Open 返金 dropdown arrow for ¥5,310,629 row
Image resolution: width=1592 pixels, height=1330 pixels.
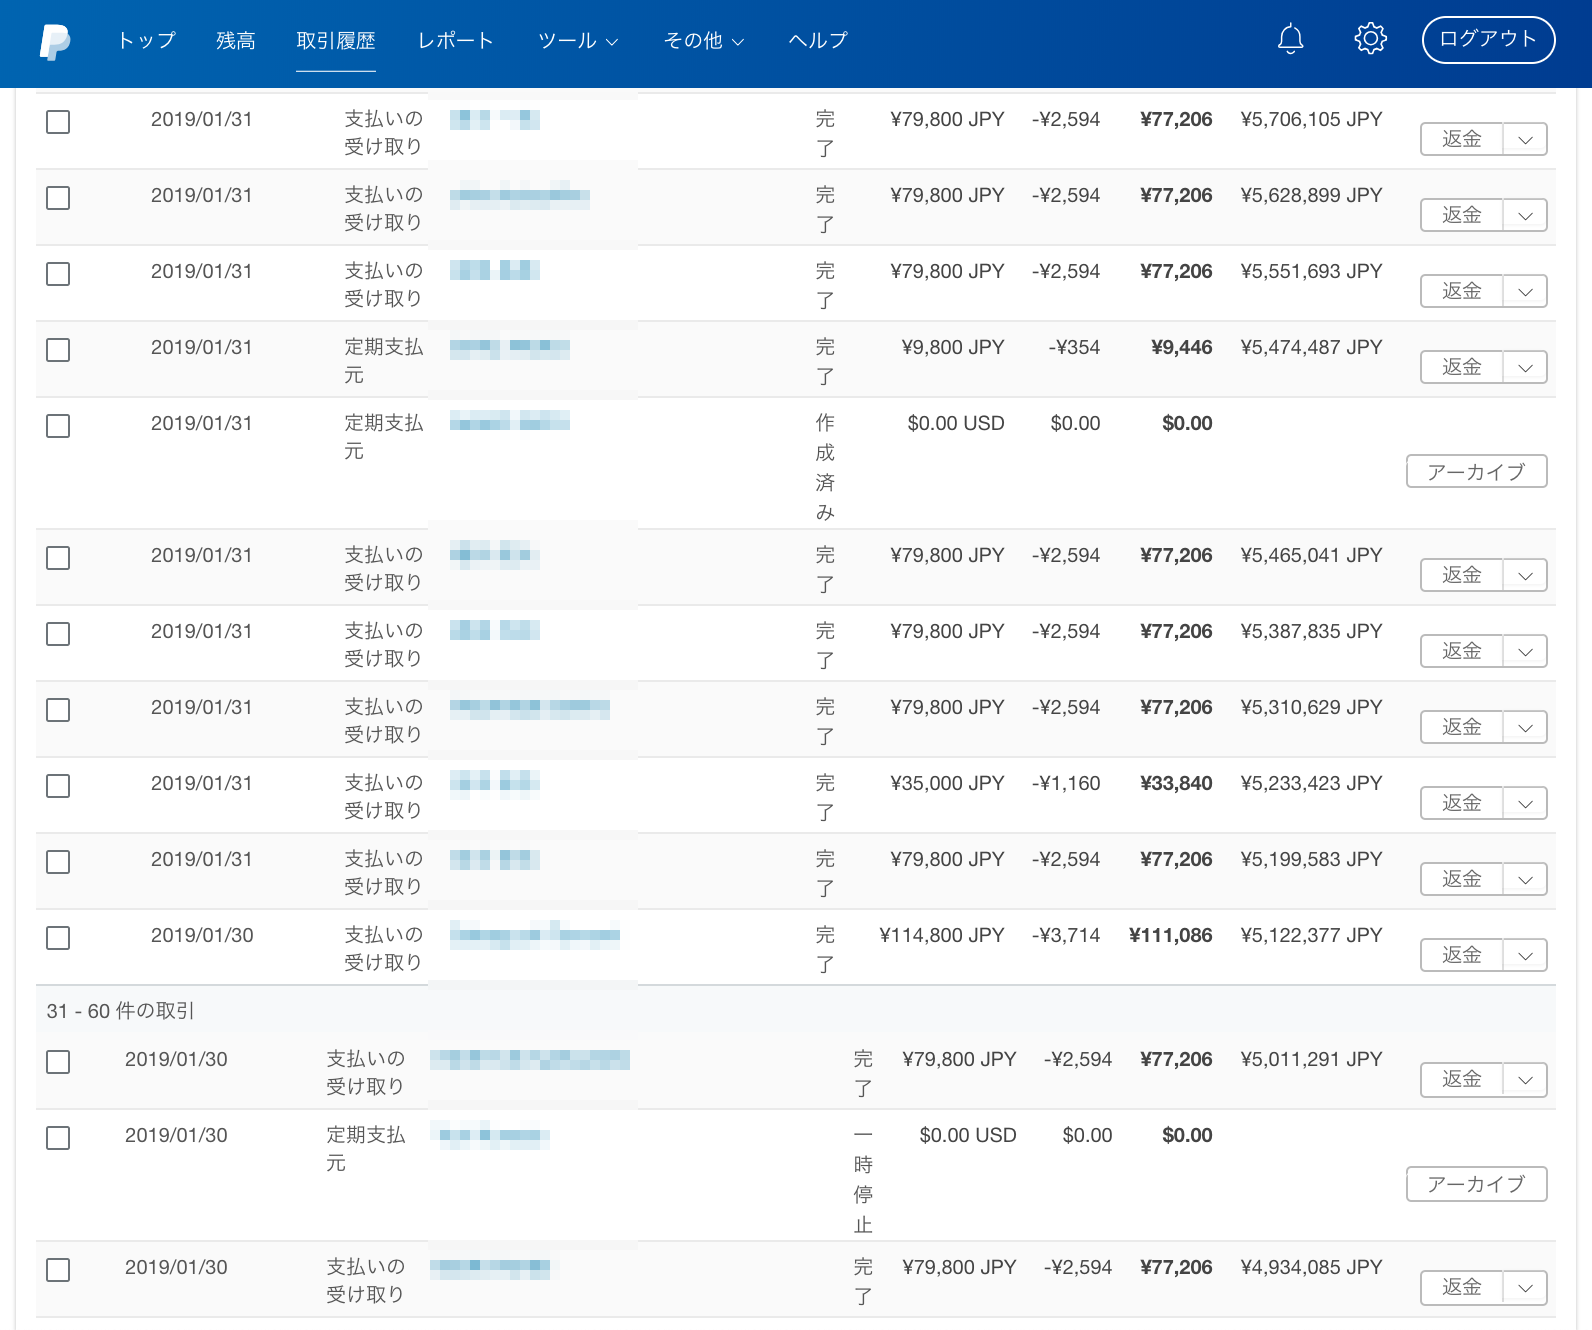tap(1525, 727)
